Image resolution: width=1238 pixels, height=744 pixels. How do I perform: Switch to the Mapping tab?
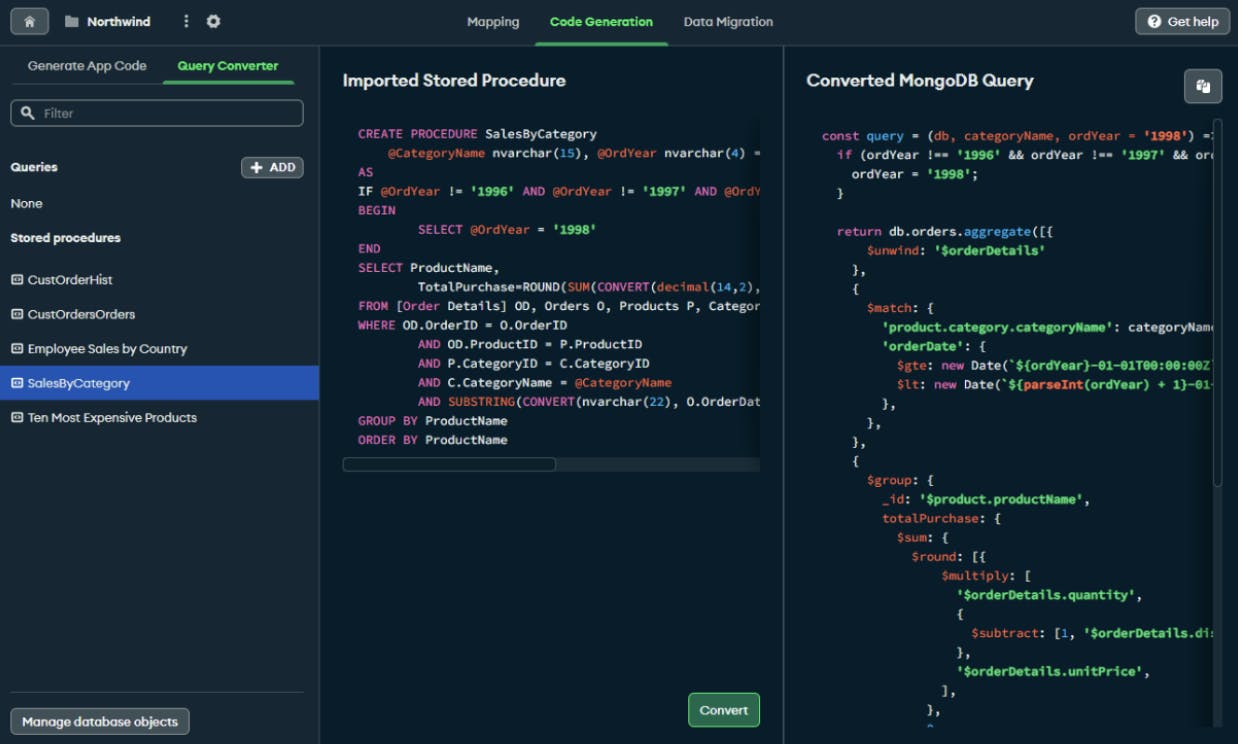click(x=493, y=21)
